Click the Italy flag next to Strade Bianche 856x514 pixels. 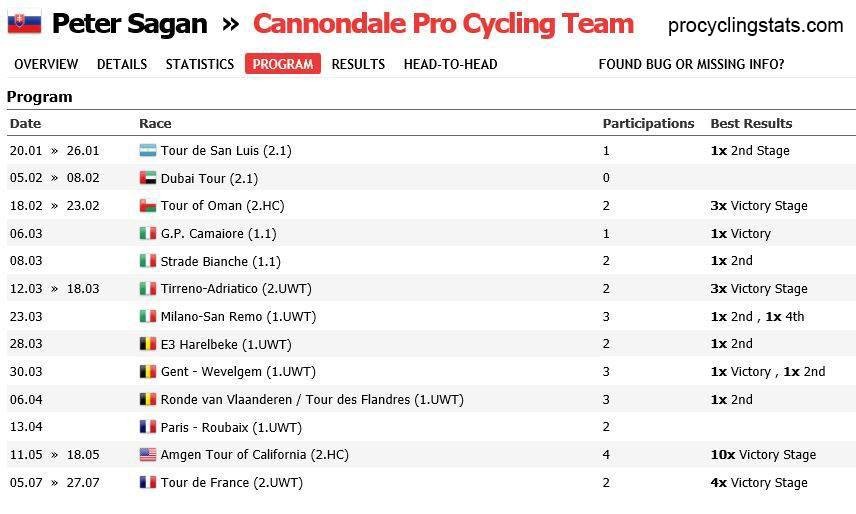tap(148, 261)
